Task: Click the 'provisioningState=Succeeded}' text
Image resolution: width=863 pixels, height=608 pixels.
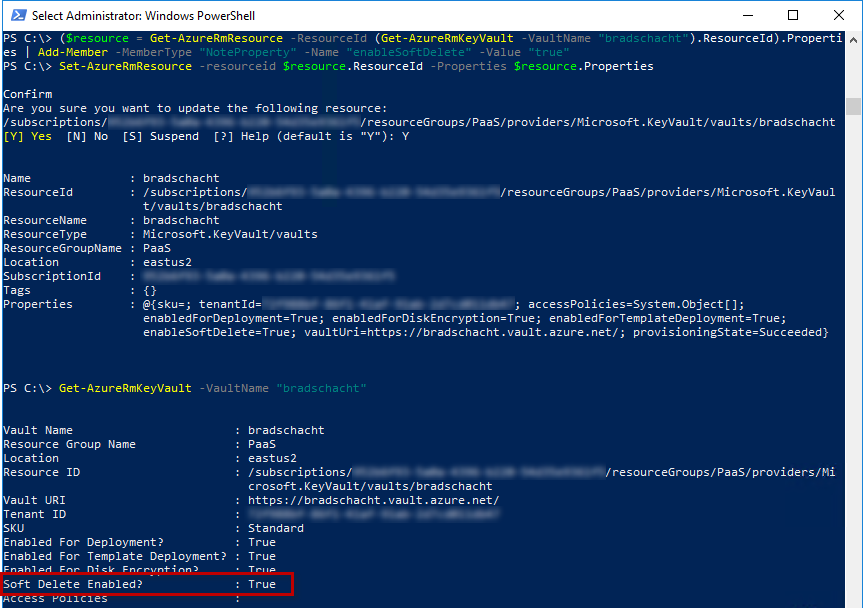Action: click(x=730, y=332)
